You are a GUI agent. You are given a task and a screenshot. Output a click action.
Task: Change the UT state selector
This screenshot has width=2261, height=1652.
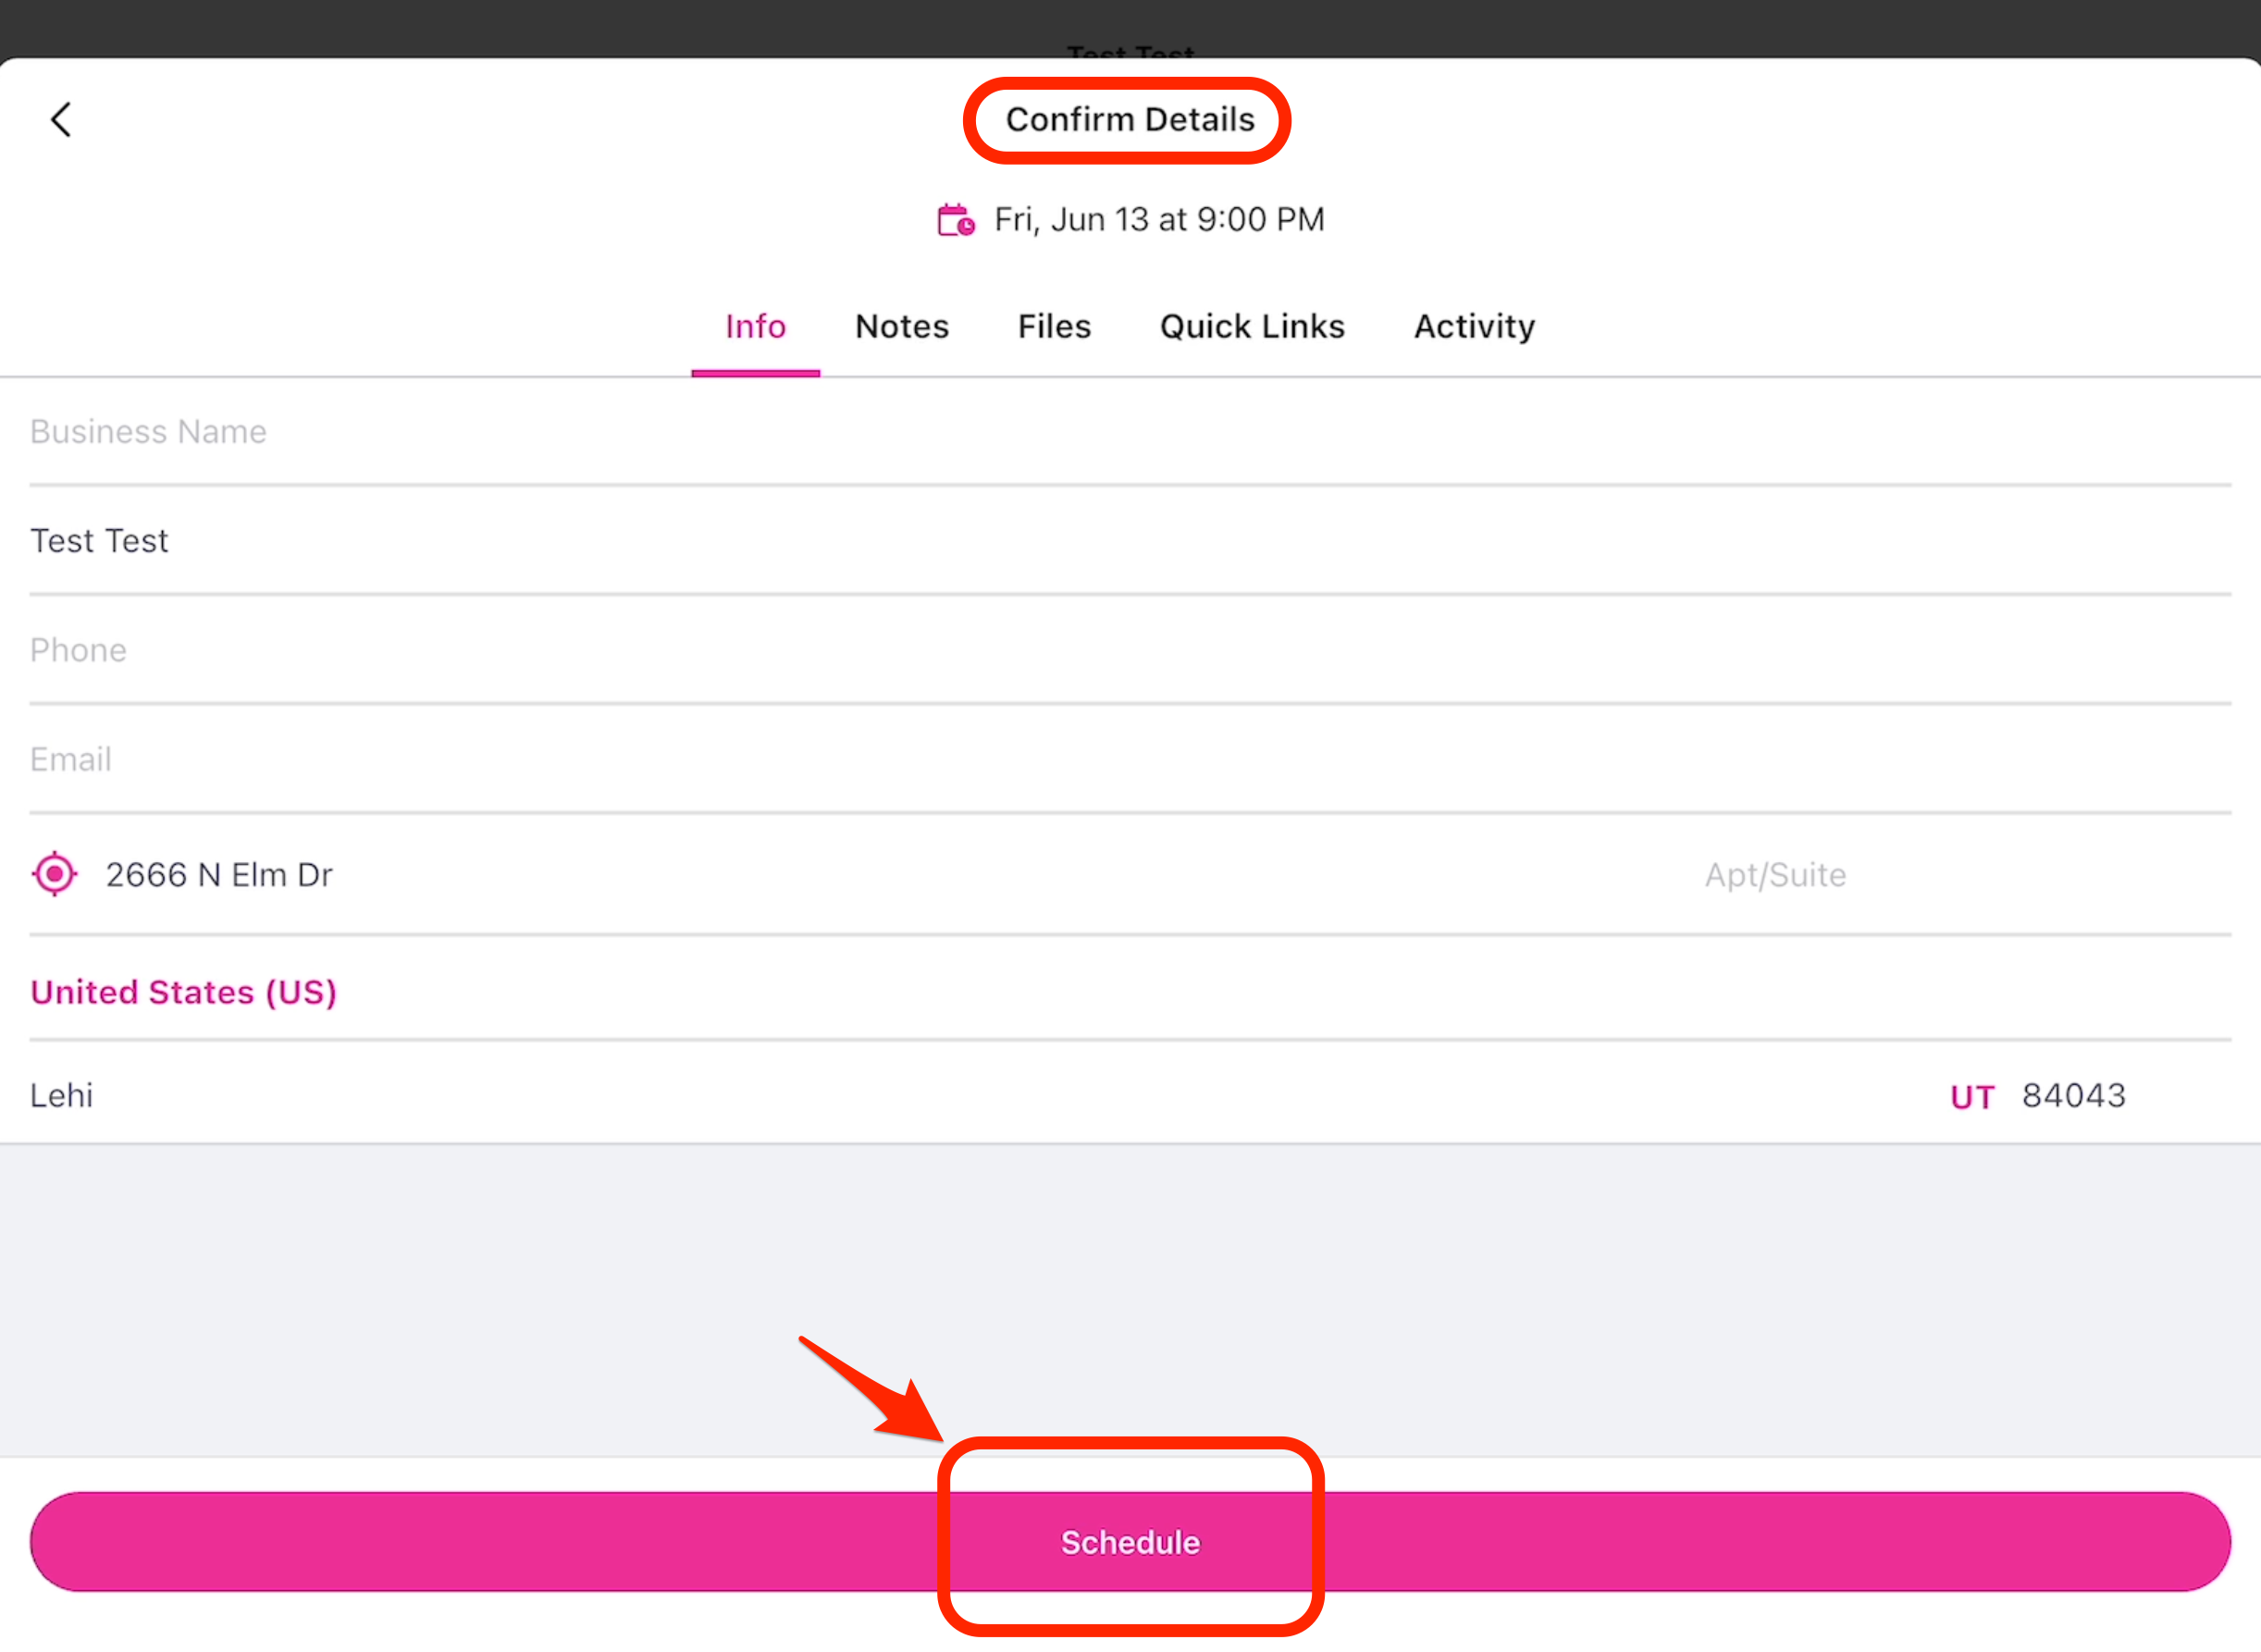[x=1971, y=1097]
